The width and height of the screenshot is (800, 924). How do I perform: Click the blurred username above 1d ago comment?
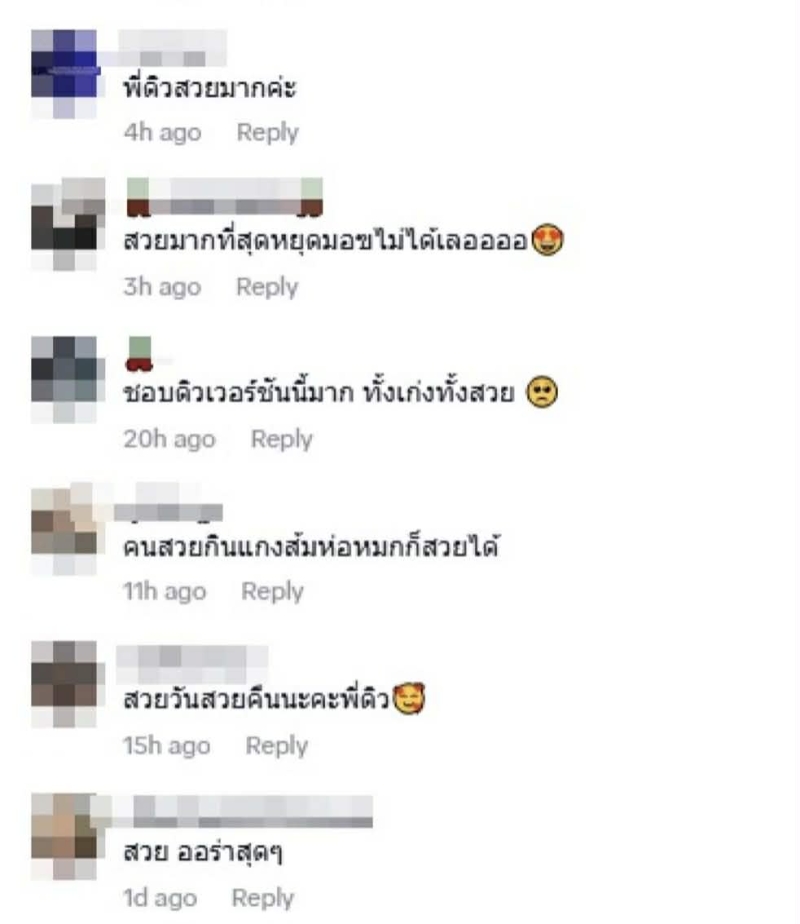243,811
